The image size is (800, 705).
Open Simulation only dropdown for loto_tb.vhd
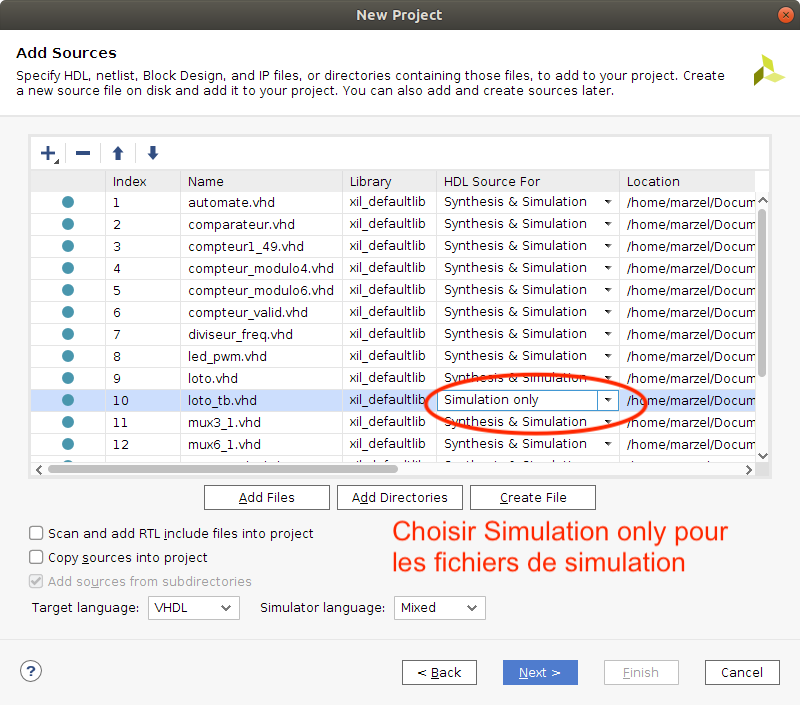(608, 400)
